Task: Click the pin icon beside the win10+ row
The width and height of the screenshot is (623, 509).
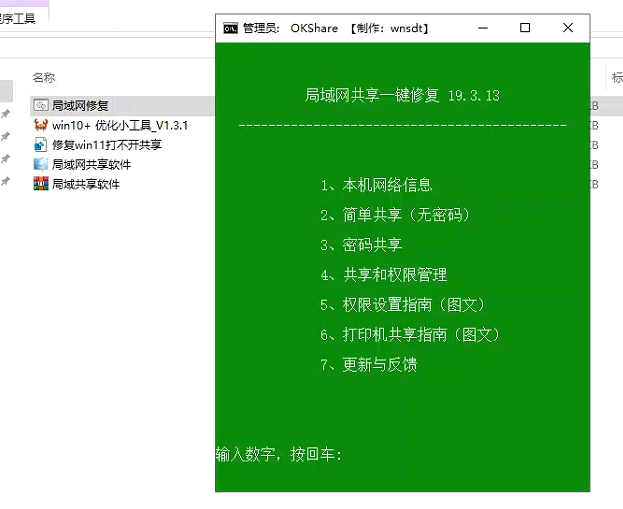Action: (5, 136)
